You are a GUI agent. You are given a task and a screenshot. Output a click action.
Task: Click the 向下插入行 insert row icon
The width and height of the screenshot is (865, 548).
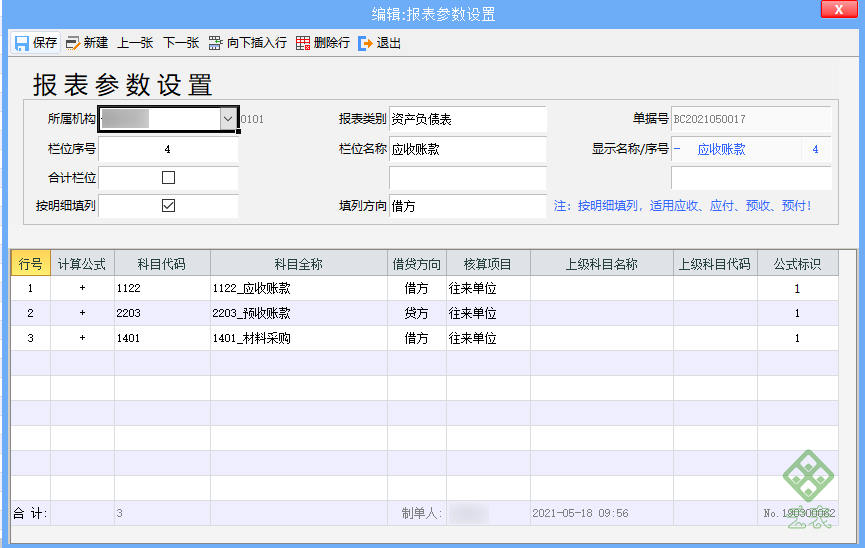(215, 43)
